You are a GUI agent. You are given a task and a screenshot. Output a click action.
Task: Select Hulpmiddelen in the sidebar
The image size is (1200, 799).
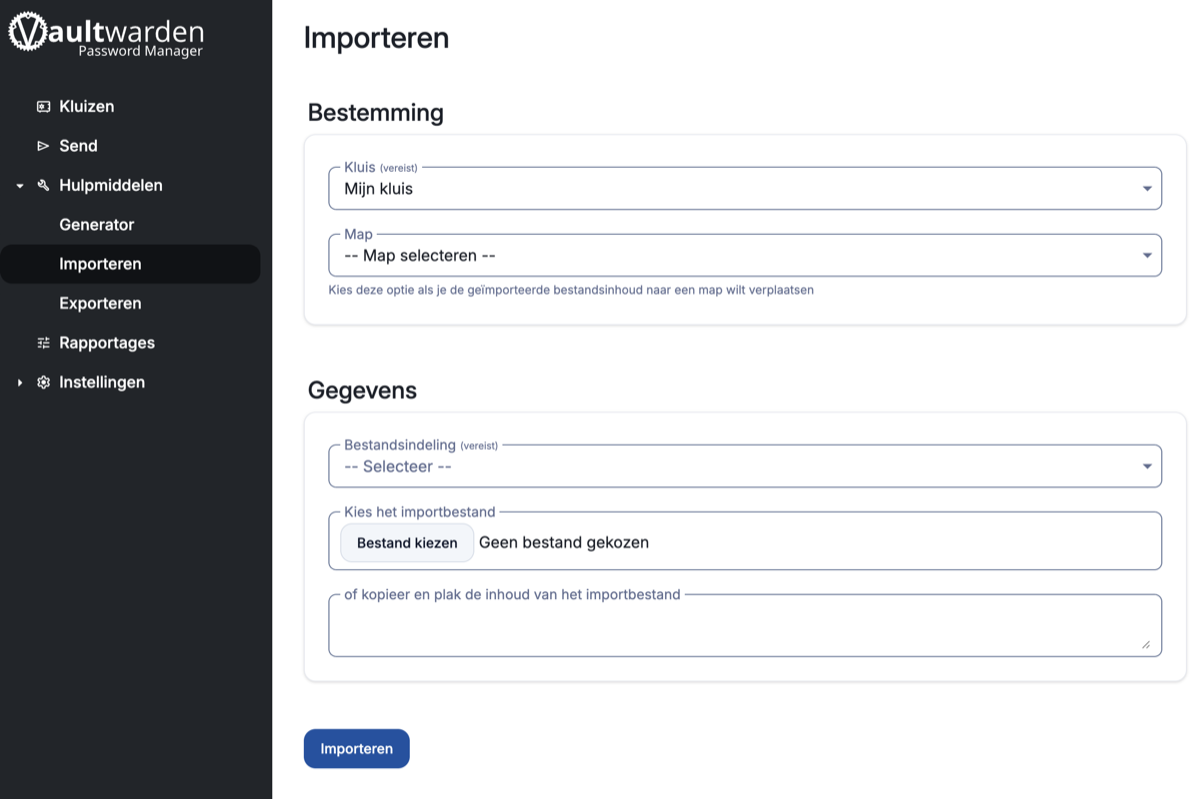click(x=110, y=185)
